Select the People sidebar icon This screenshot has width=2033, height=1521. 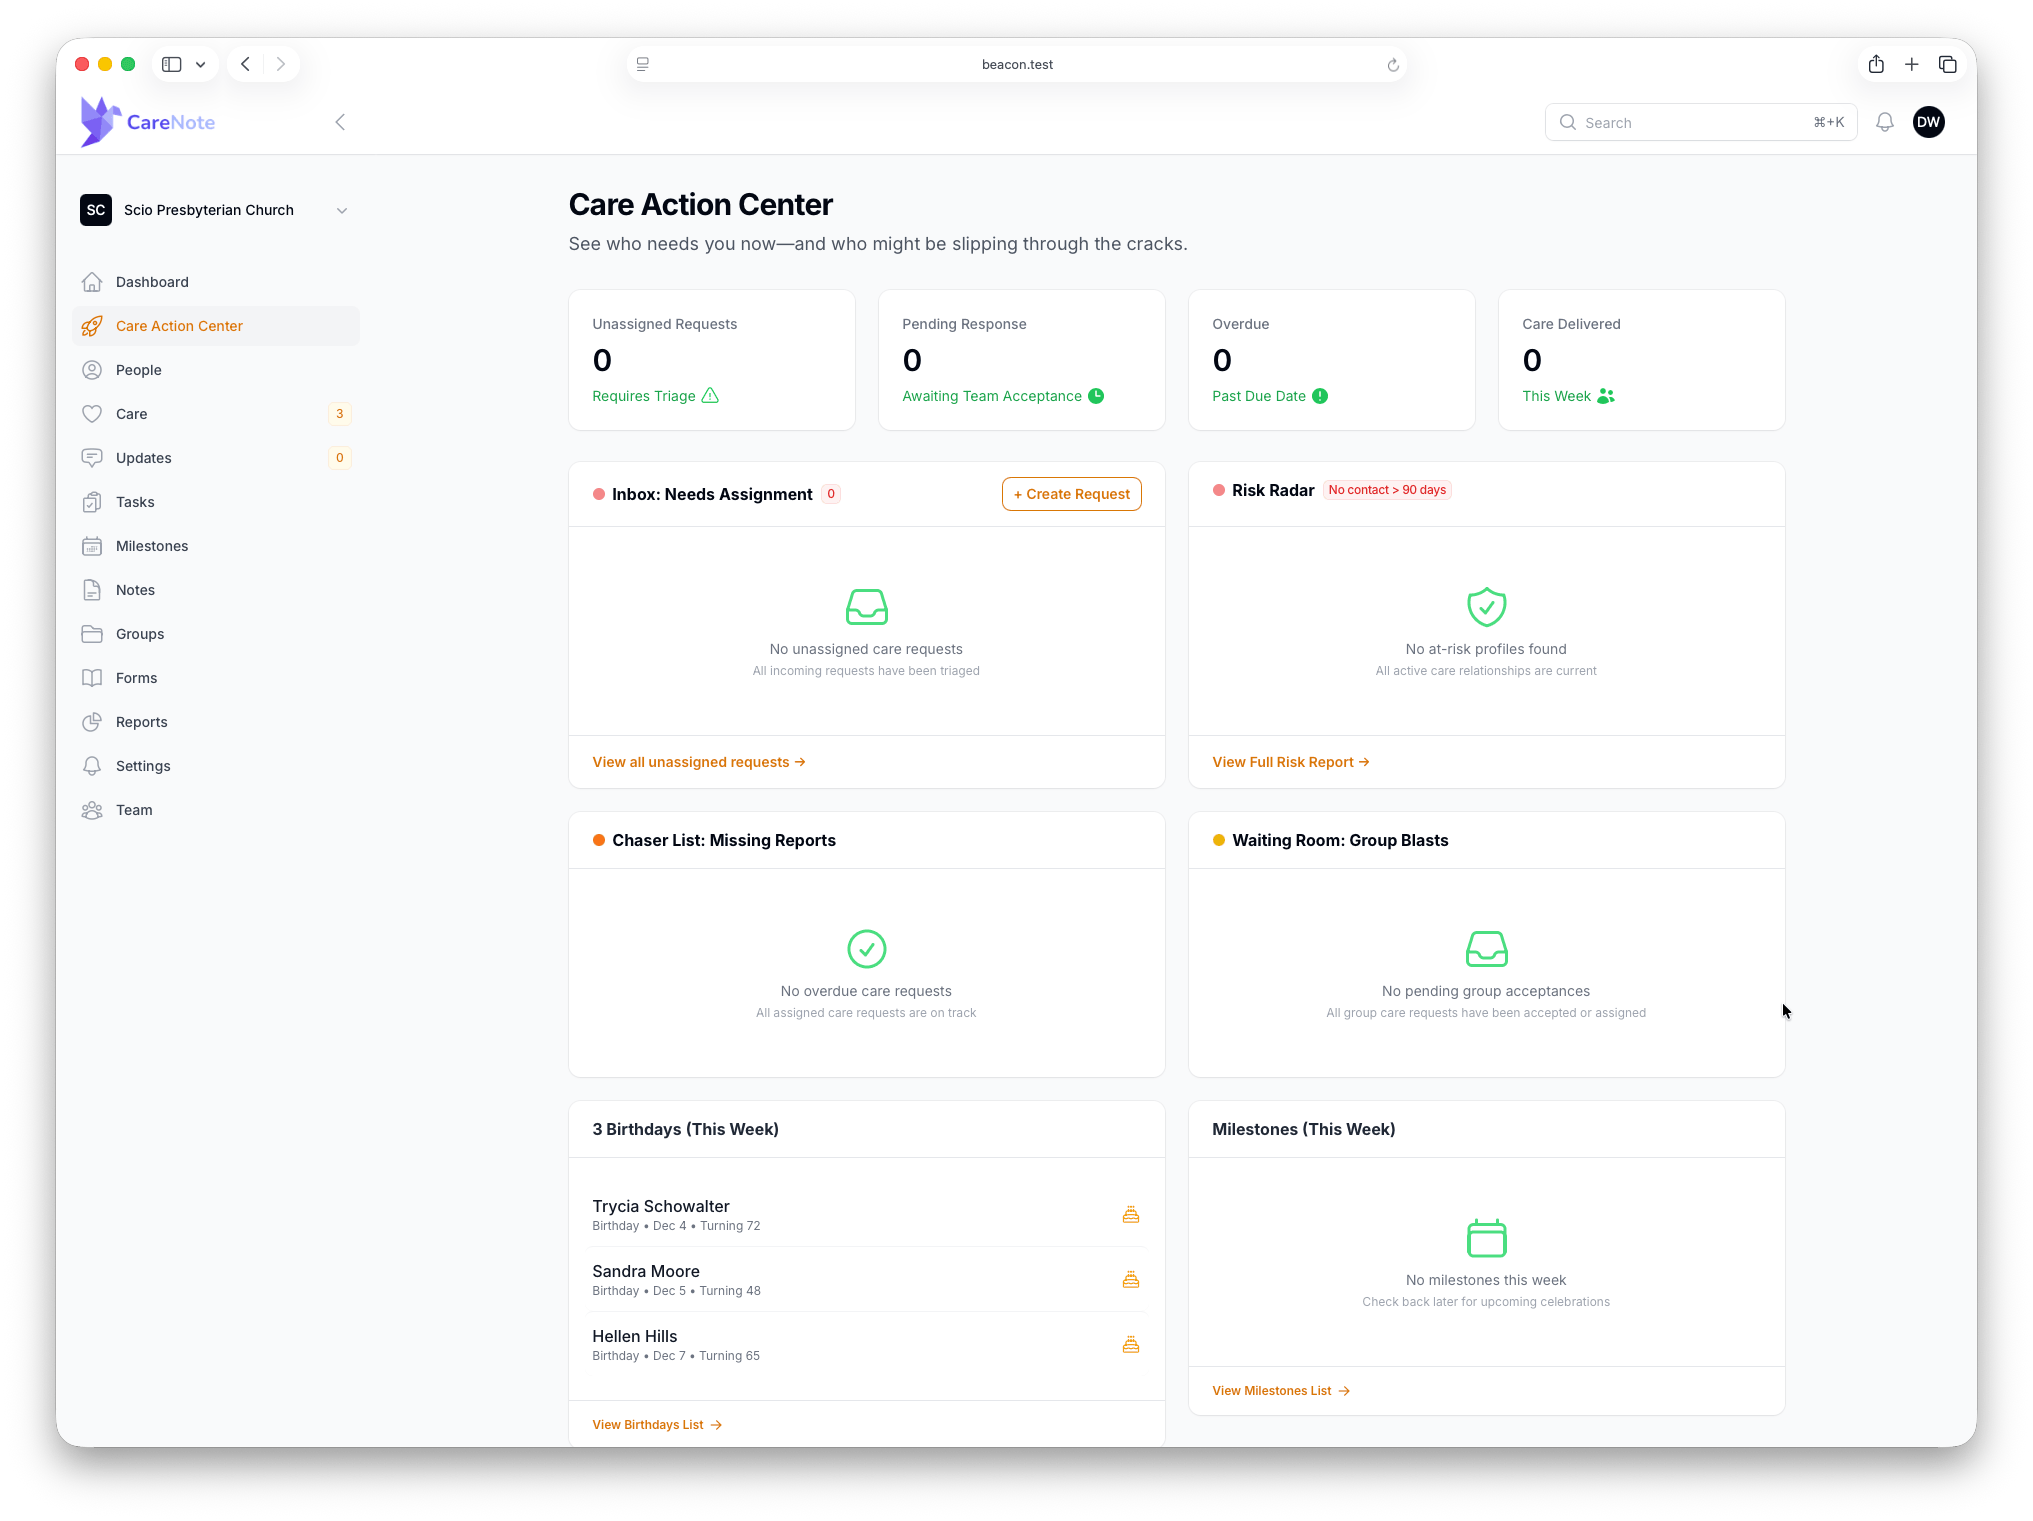[x=92, y=370]
